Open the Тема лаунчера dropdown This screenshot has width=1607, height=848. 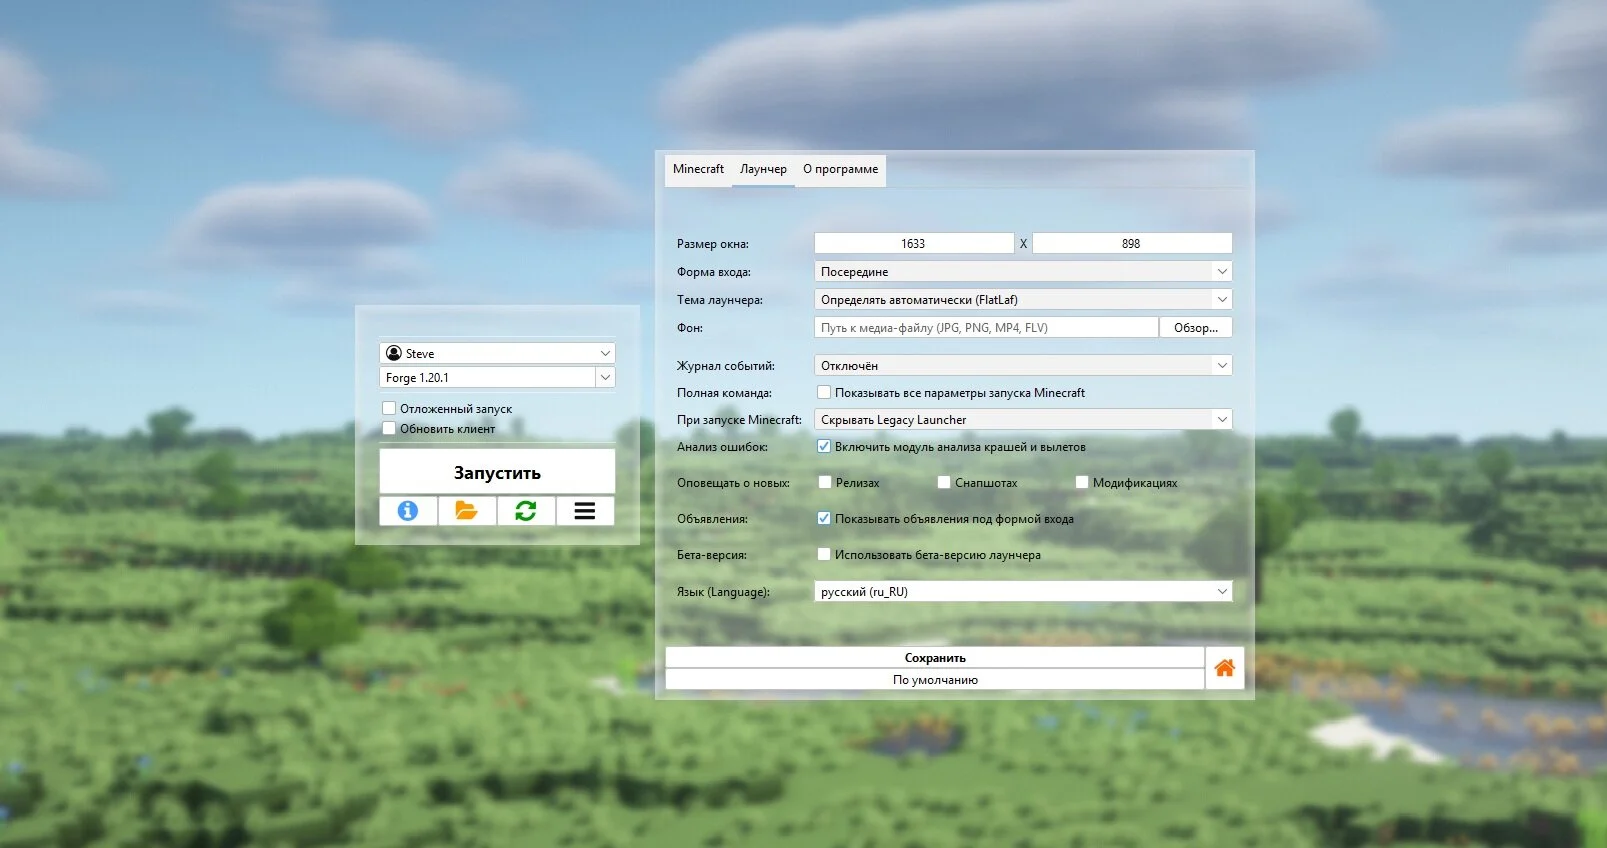(x=1221, y=299)
